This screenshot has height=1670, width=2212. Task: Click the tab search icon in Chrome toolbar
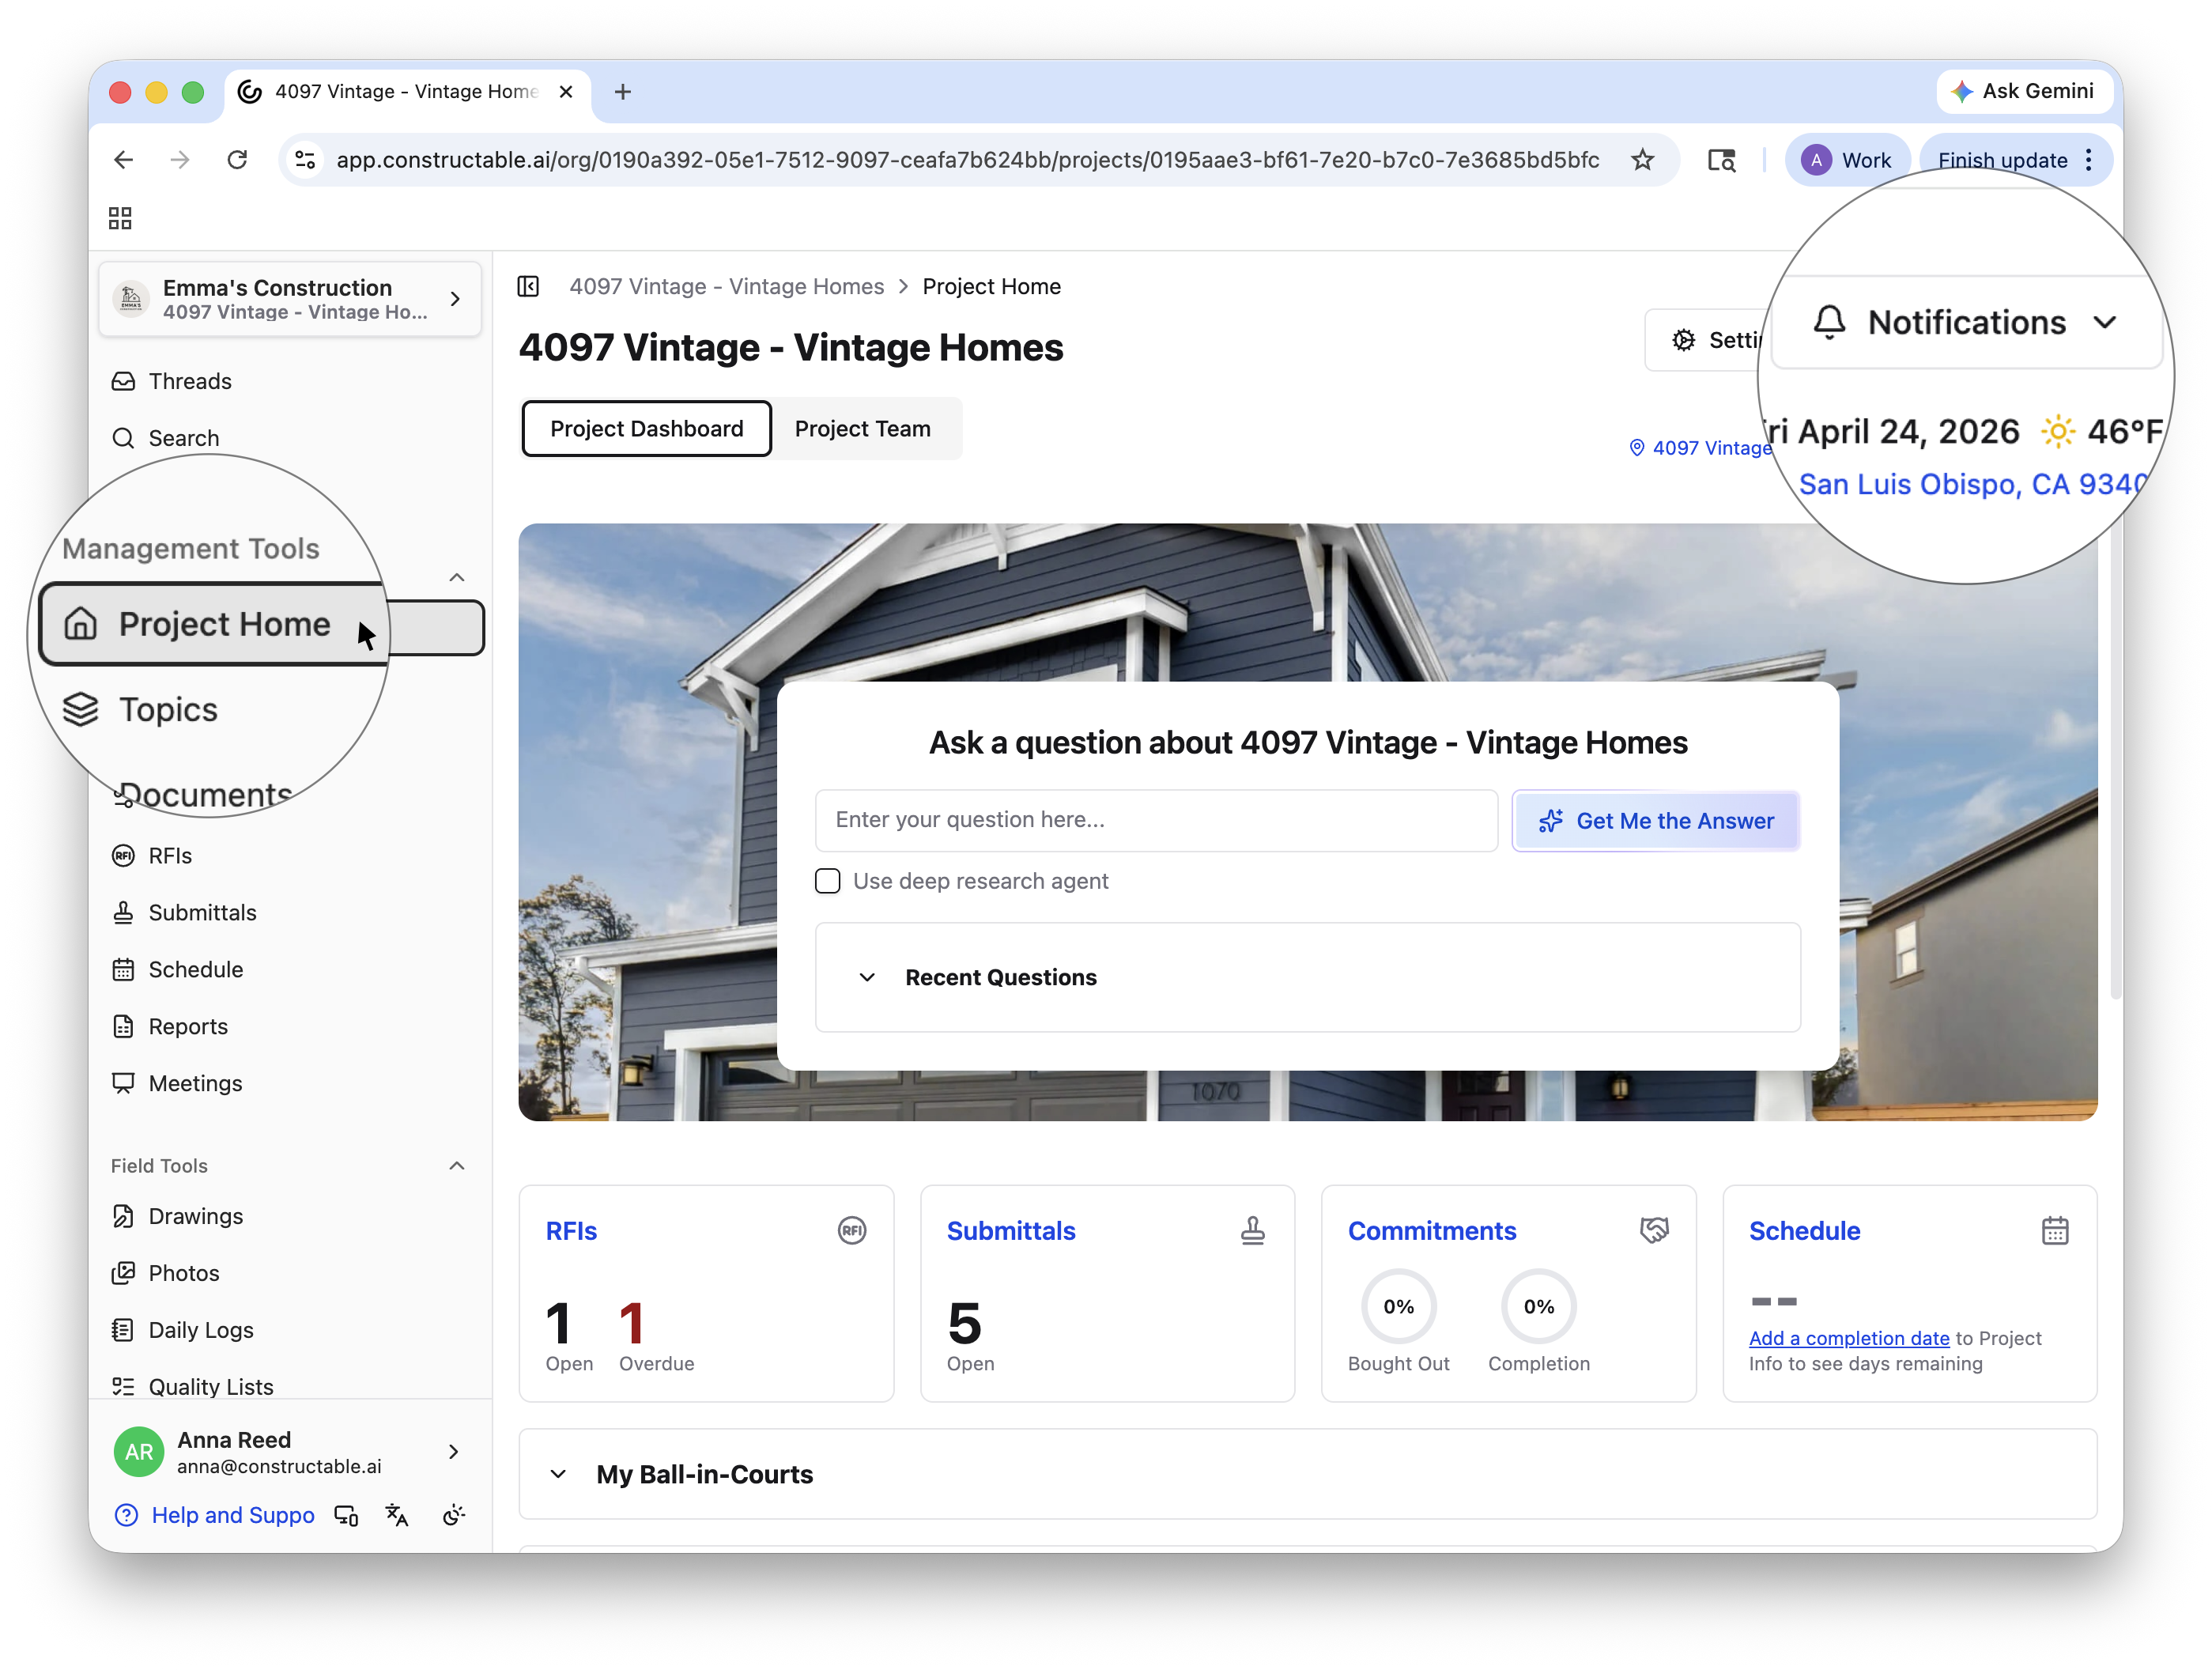pyautogui.click(x=1721, y=160)
